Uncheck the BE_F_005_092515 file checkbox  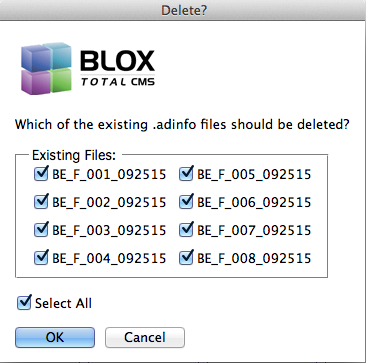[186, 174]
